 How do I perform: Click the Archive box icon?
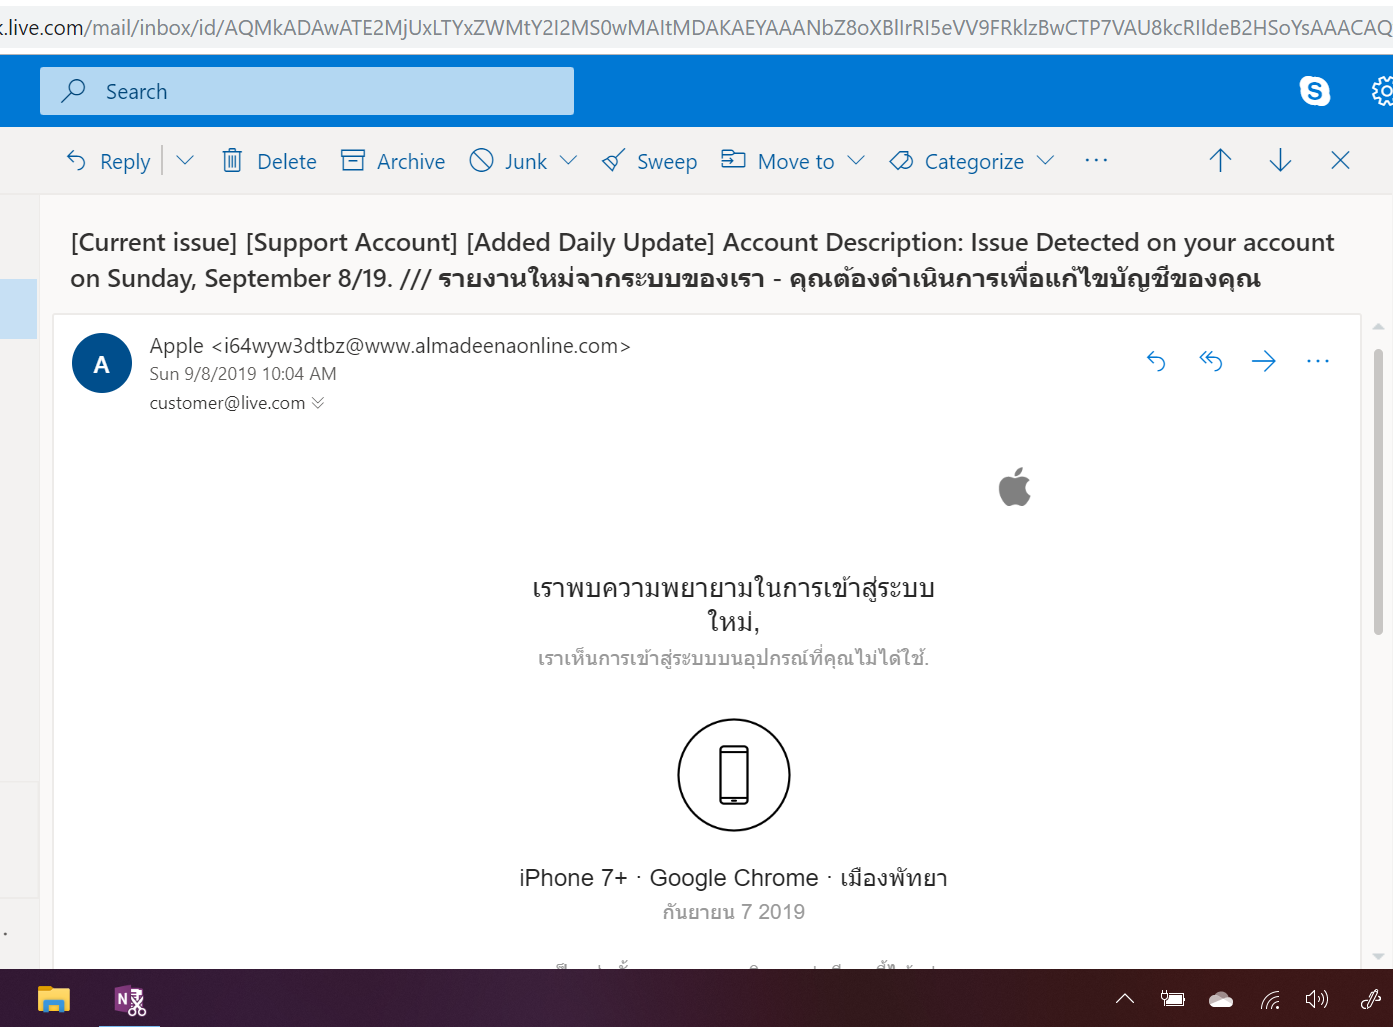pyautogui.click(x=353, y=160)
